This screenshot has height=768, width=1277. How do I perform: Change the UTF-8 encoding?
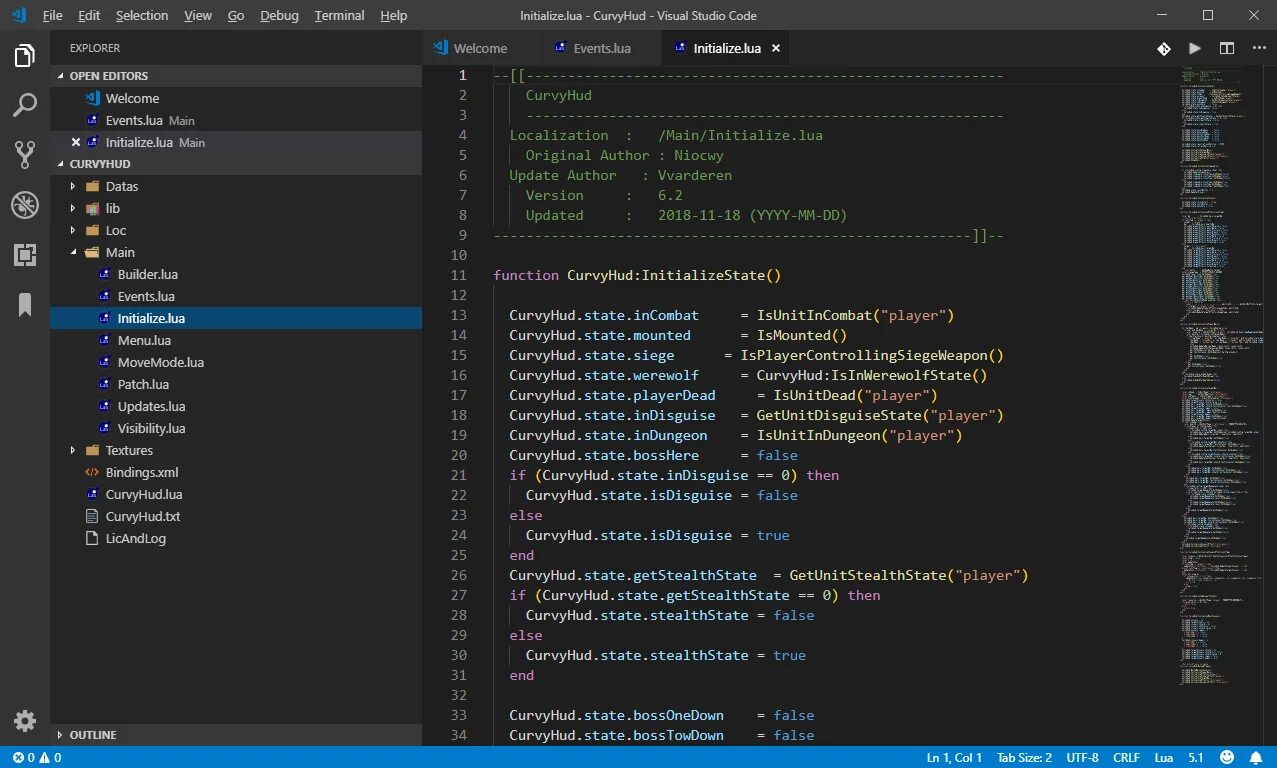click(x=1082, y=758)
